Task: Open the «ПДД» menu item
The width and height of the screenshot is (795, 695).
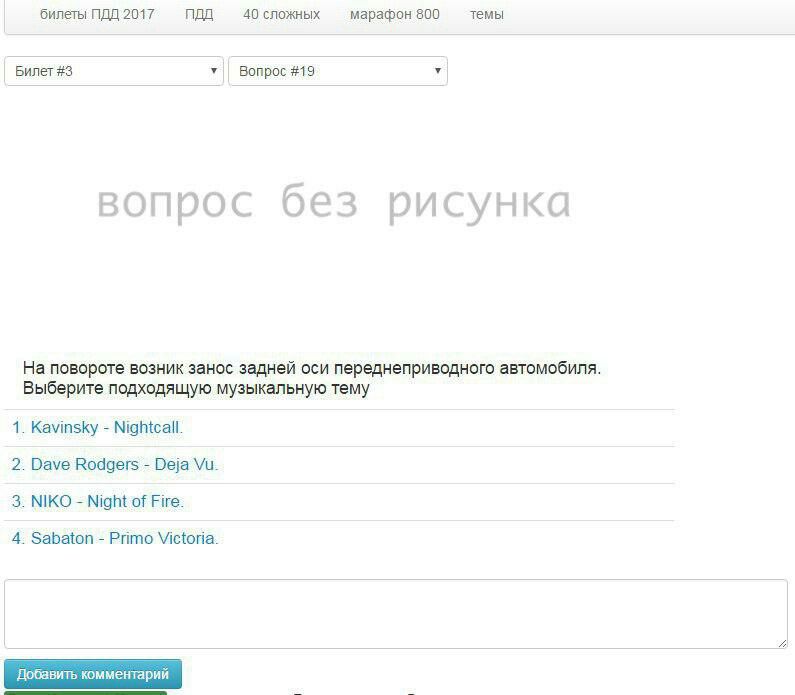Action: [199, 14]
